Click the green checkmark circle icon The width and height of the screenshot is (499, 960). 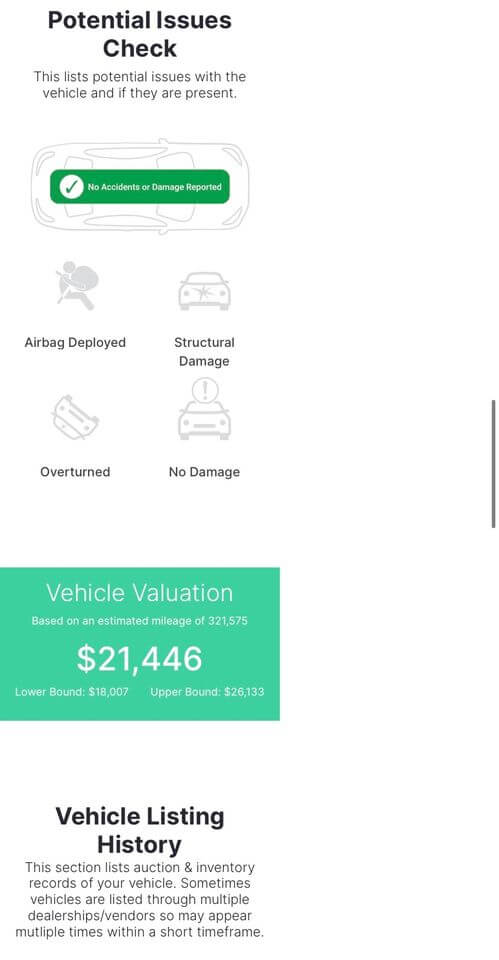point(72,187)
